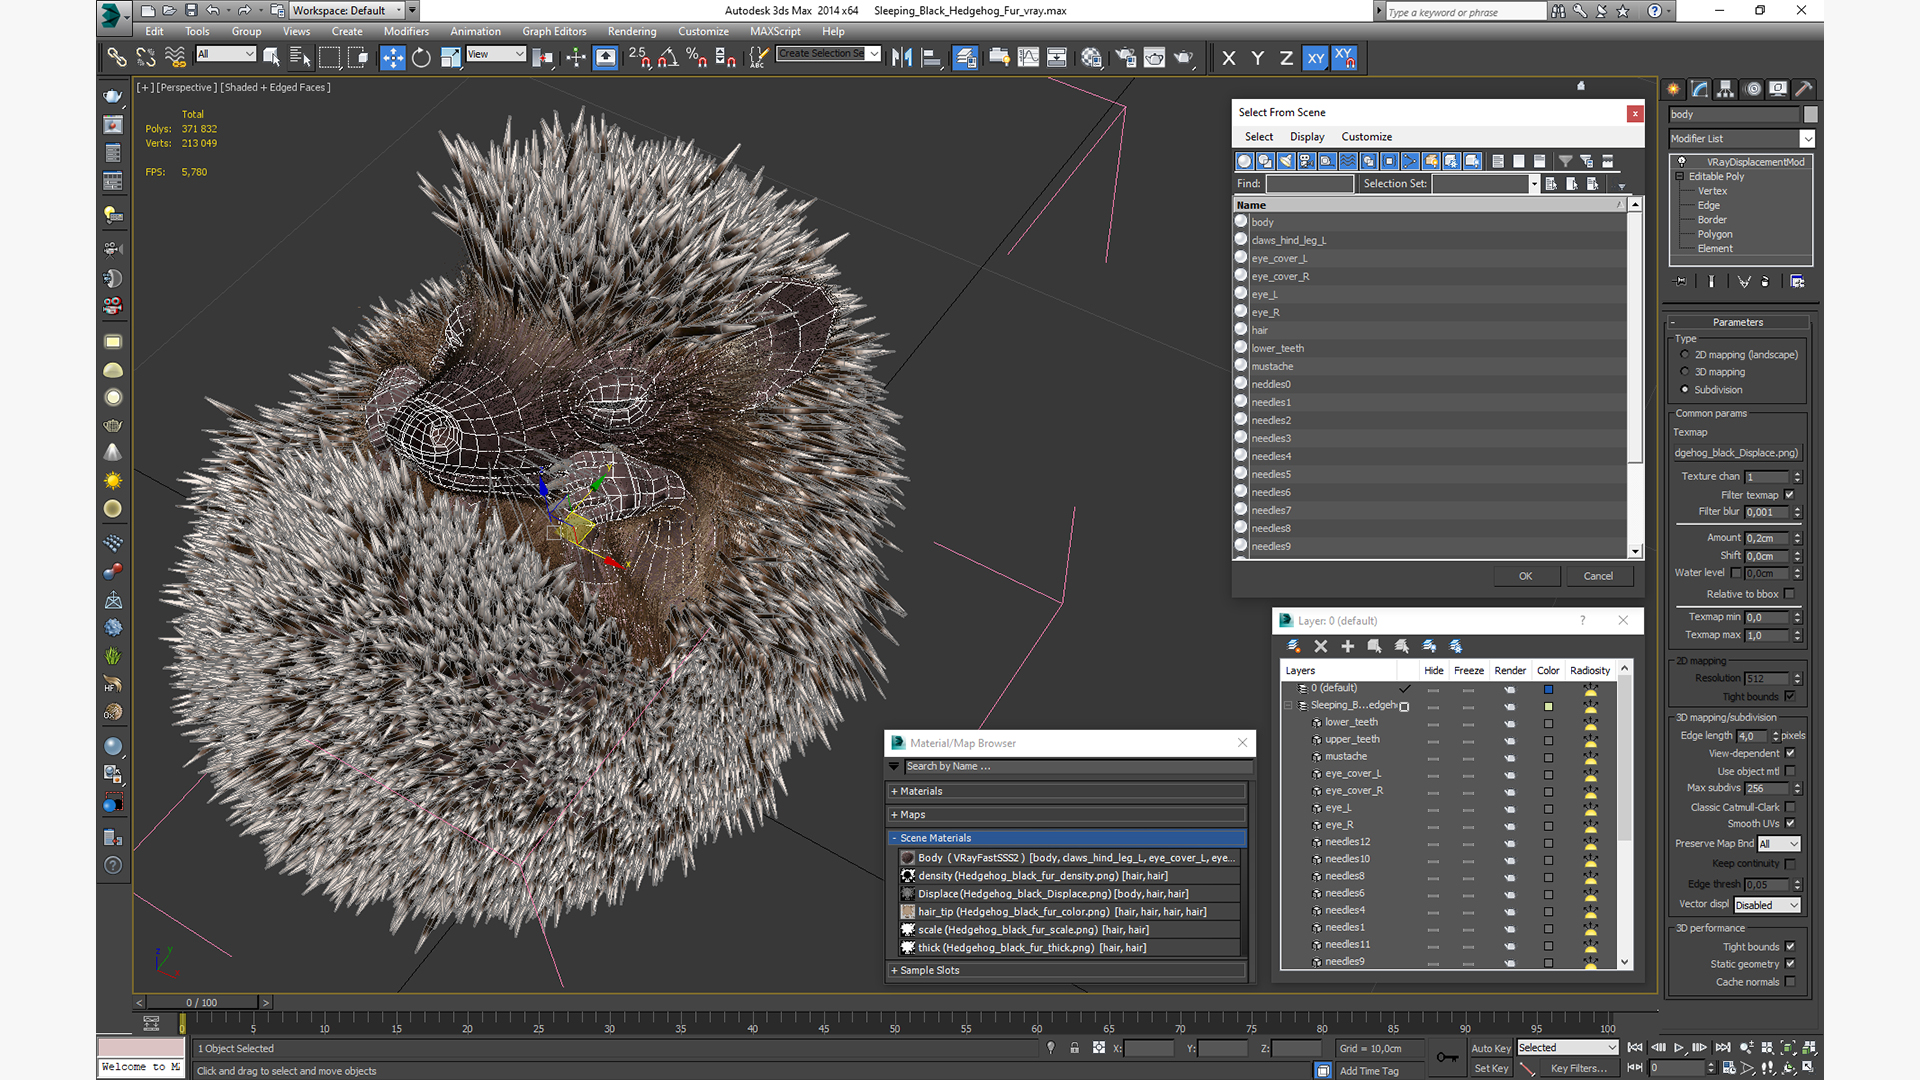Click the Find input field in Select From Scene
1920x1080 pixels.
[x=1309, y=184]
